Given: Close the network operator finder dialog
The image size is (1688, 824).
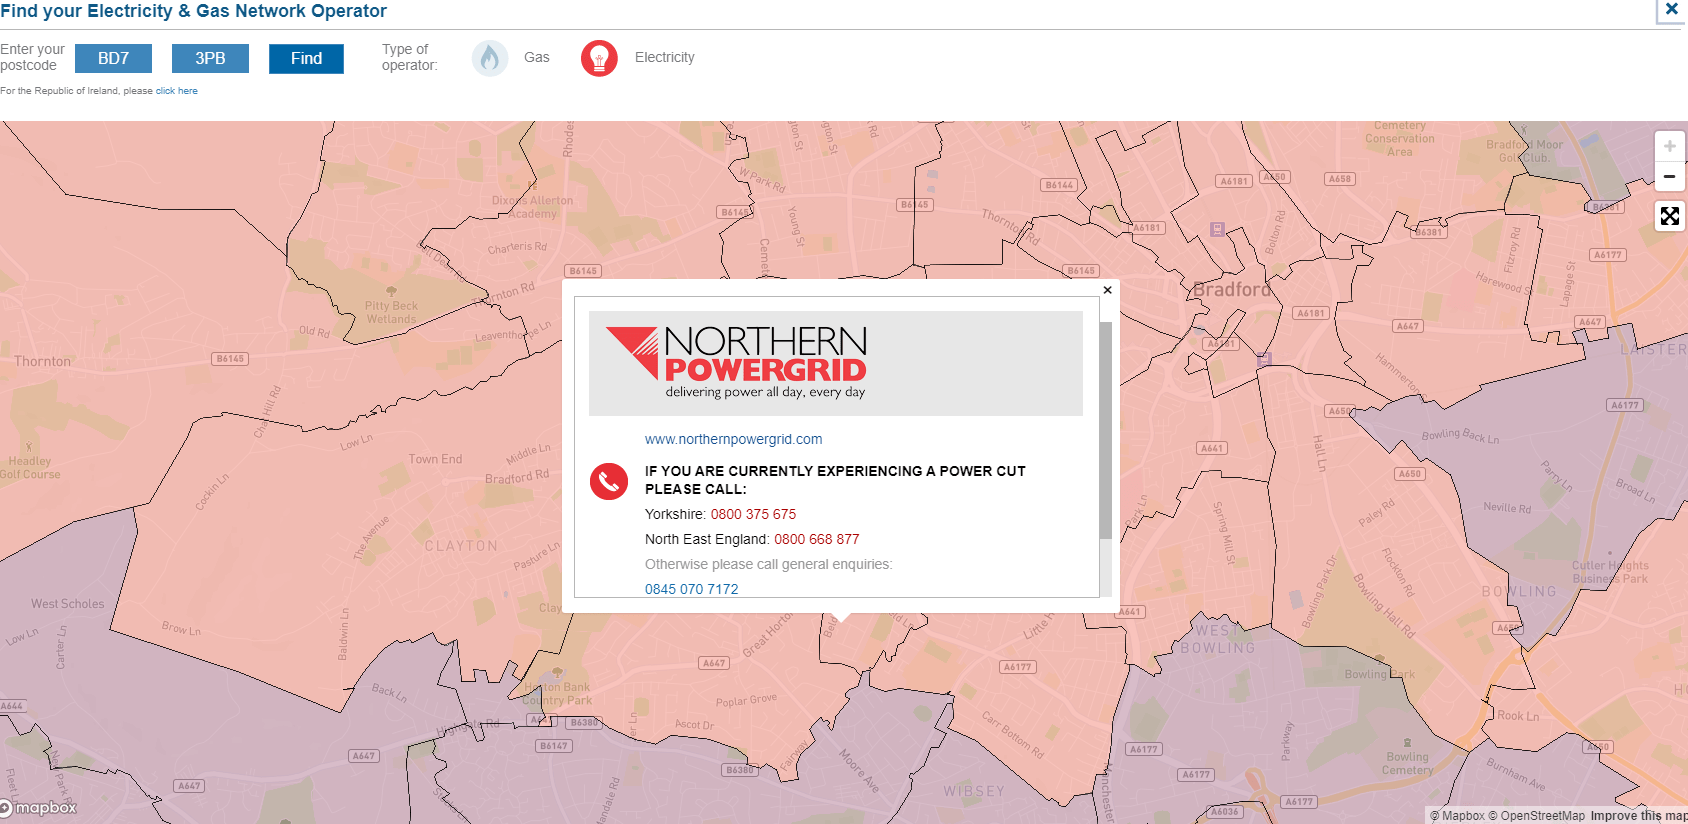Looking at the screenshot, I should point(1671,9).
